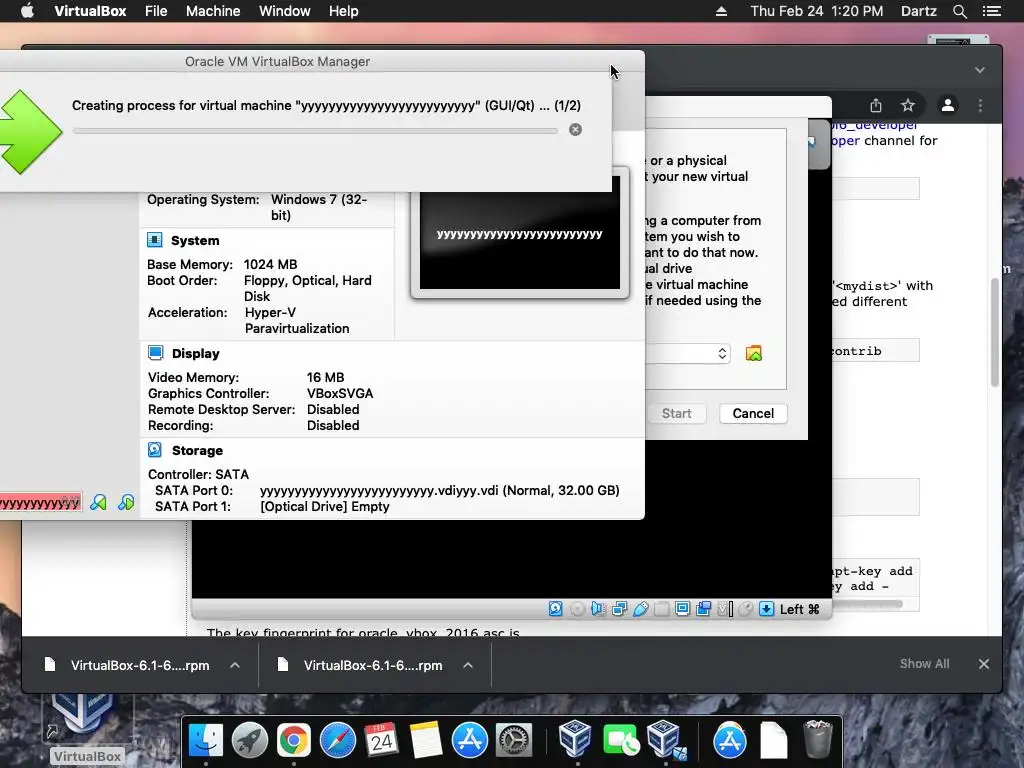The image size is (1024, 768).
Task: Click the blue down-arrow keyboard capture icon
Action: point(767,609)
